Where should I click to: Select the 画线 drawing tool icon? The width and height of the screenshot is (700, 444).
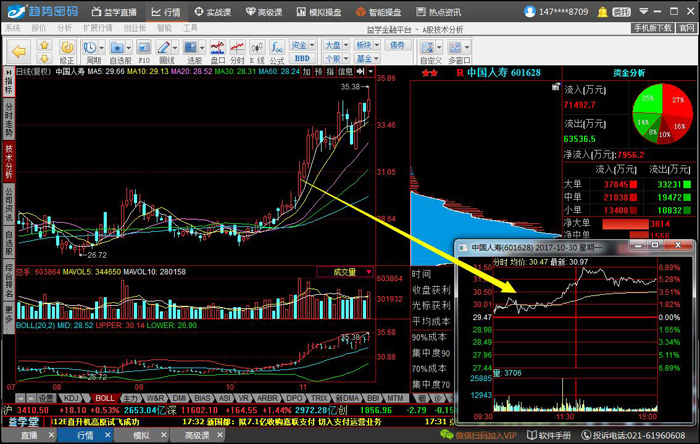tap(167, 51)
